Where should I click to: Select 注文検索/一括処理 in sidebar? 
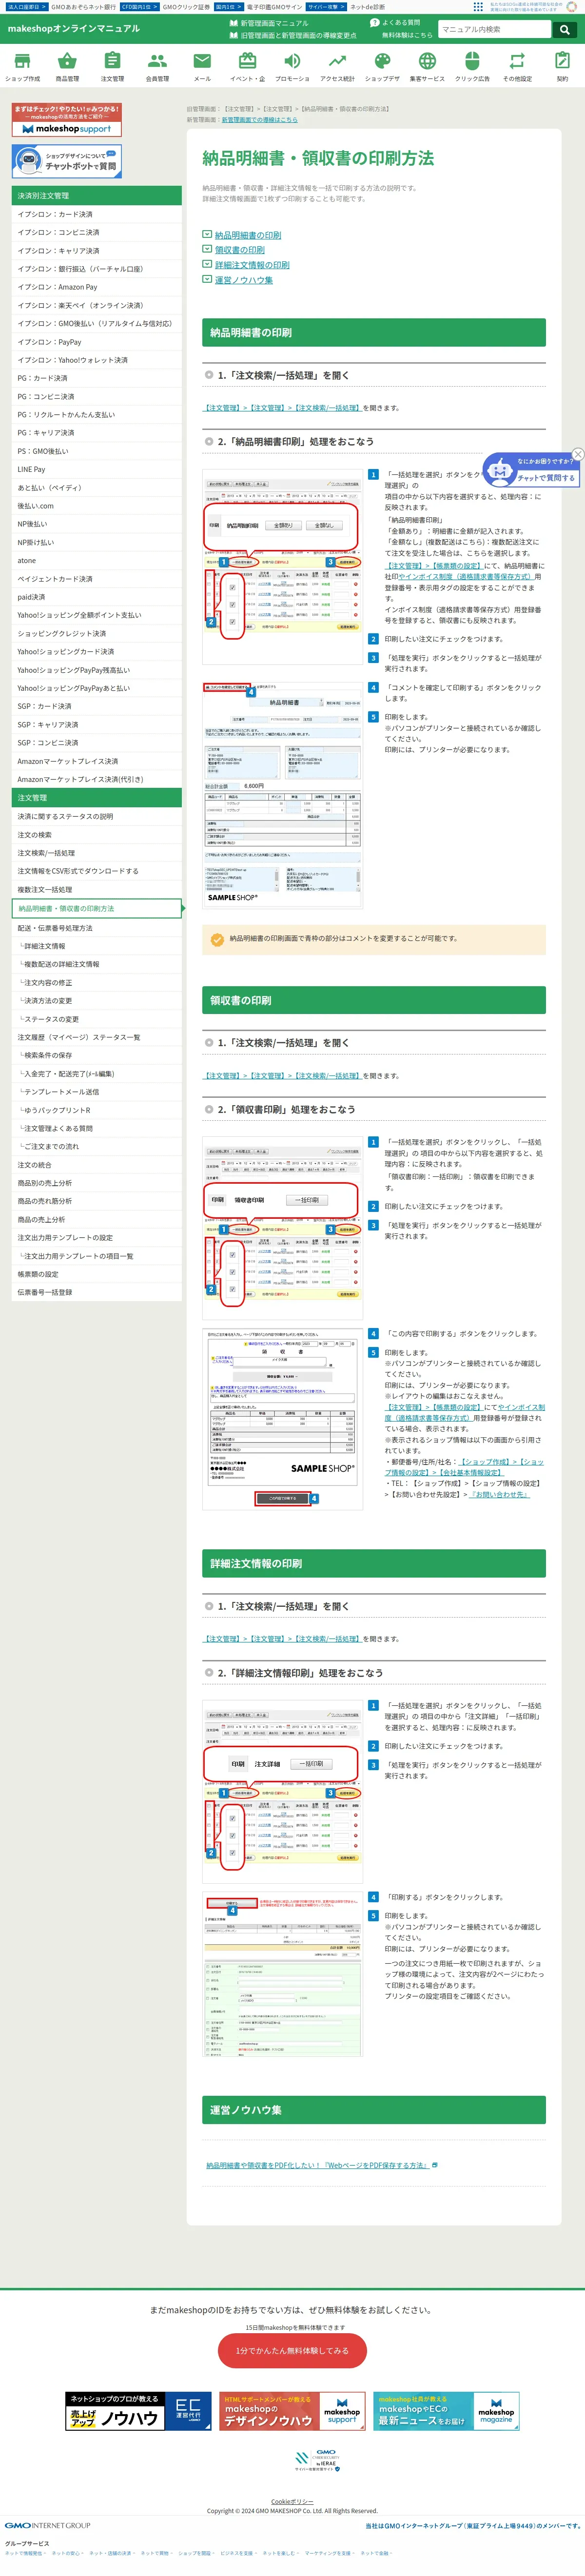[x=97, y=853]
